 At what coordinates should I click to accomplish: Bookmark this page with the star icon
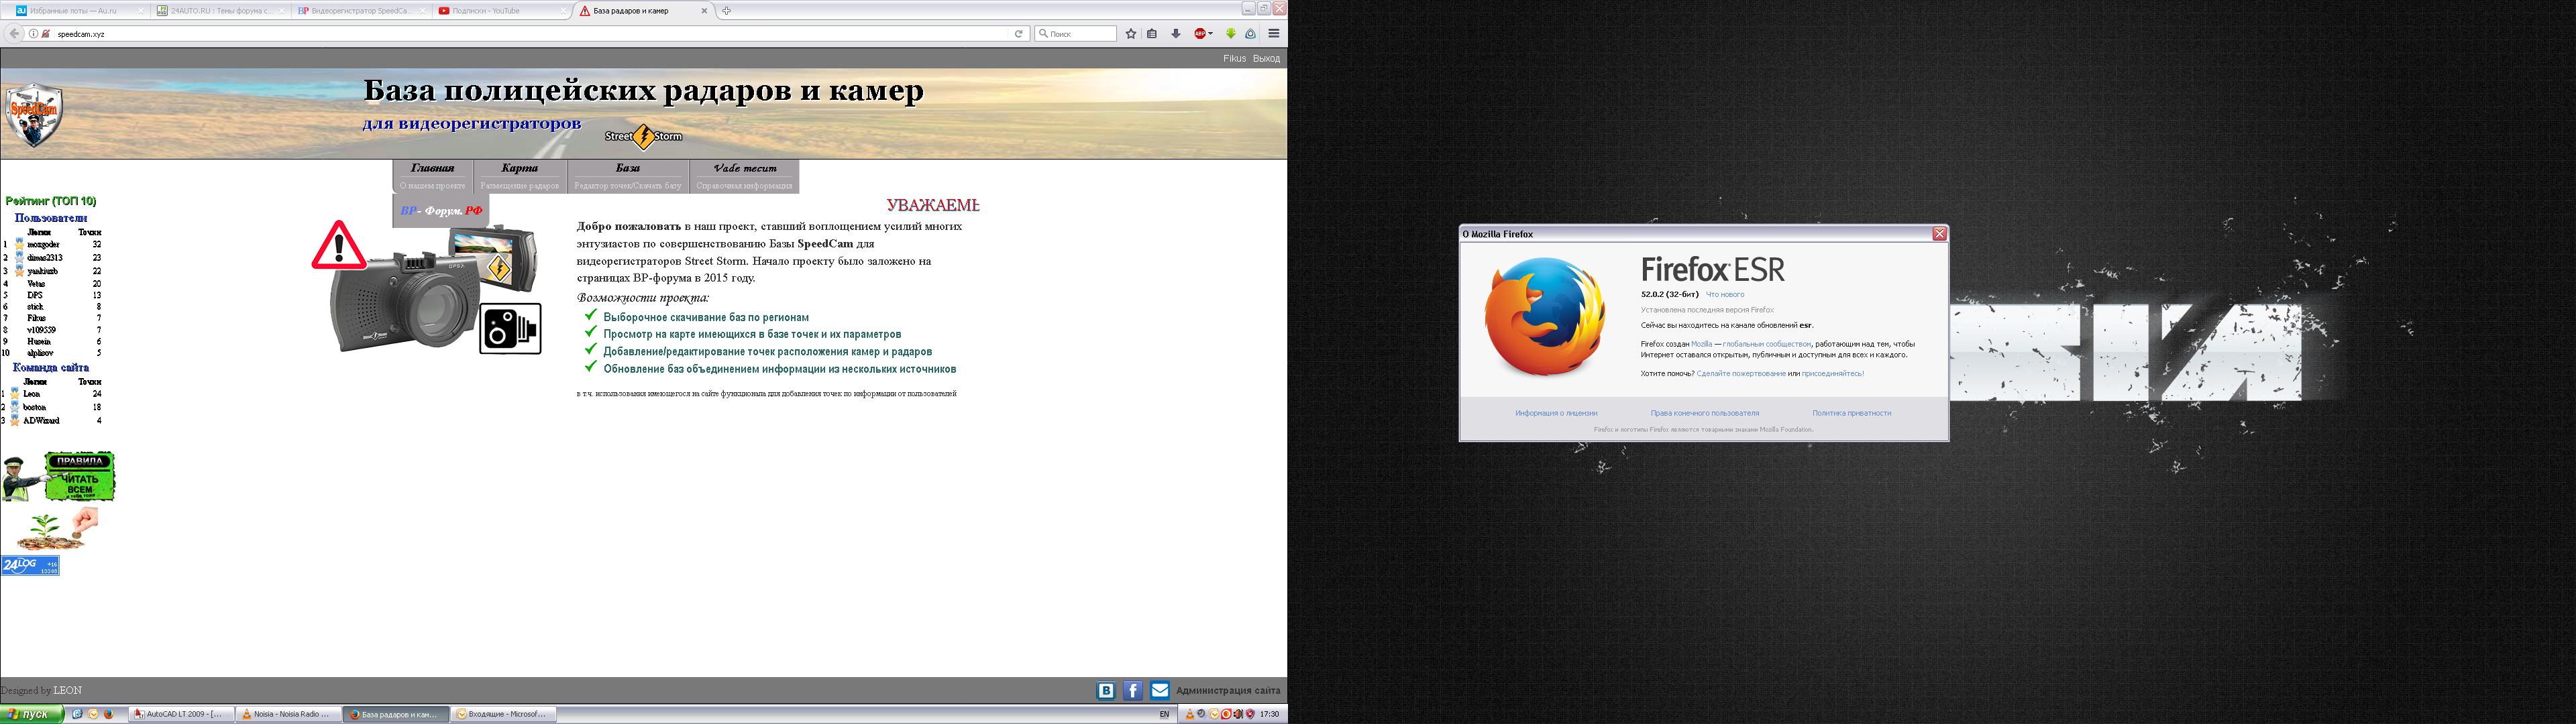1131,33
